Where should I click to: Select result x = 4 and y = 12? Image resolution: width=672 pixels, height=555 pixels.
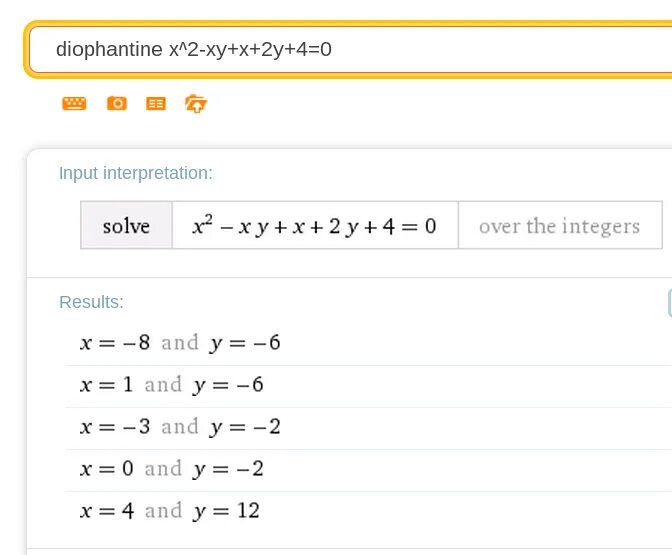point(170,511)
